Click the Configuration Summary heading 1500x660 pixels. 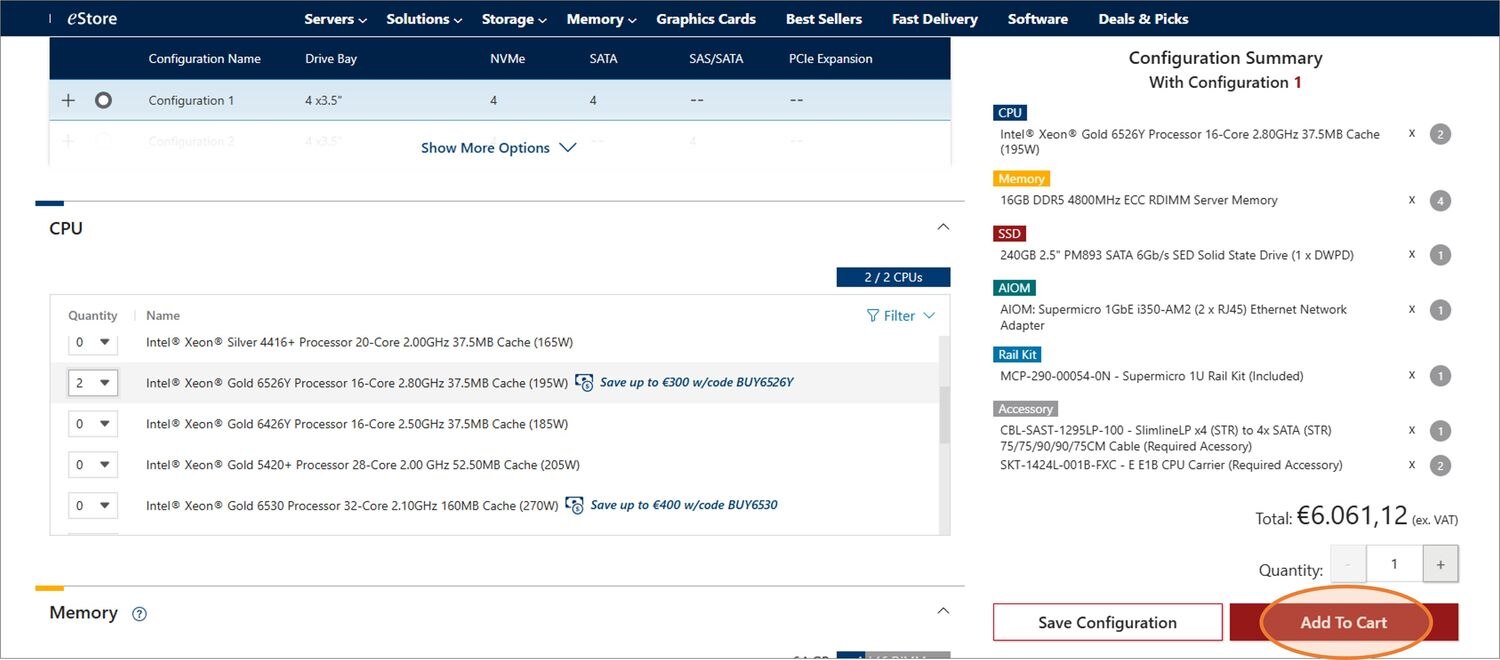tap(1225, 58)
